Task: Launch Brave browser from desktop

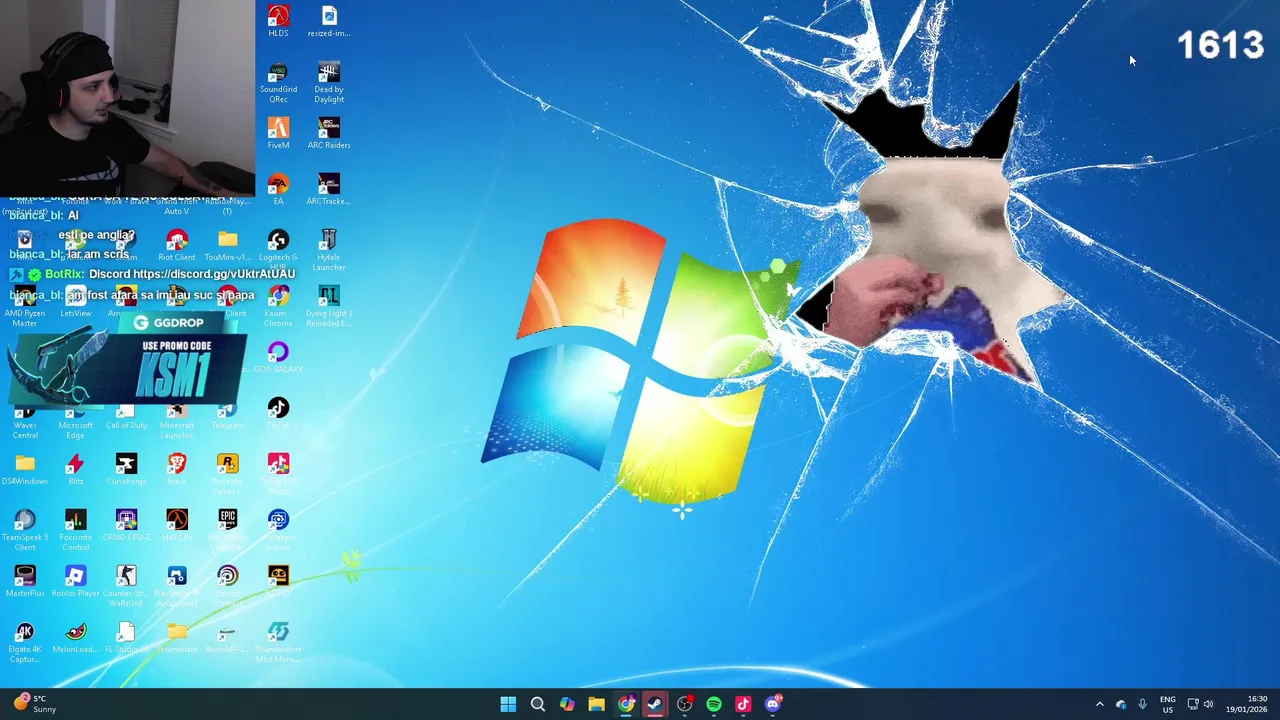Action: (177, 469)
